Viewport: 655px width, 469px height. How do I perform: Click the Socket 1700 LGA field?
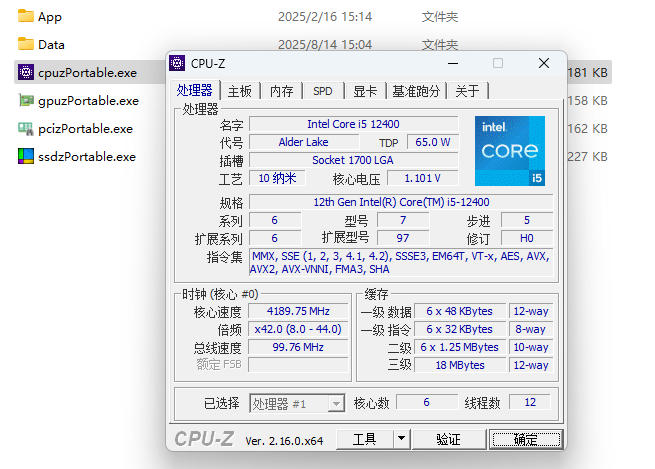click(x=353, y=160)
